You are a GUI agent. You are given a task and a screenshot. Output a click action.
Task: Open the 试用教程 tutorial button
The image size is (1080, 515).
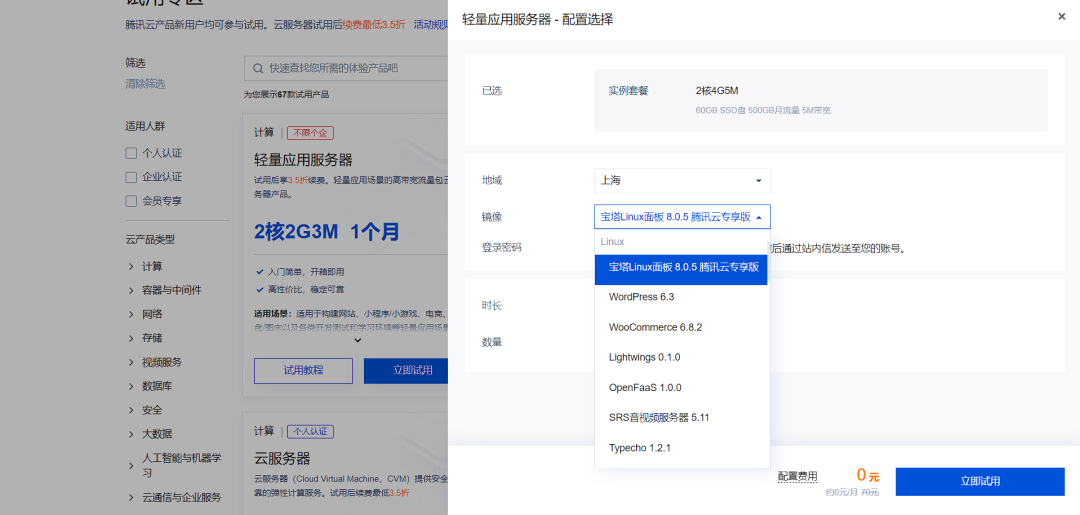[x=303, y=370]
